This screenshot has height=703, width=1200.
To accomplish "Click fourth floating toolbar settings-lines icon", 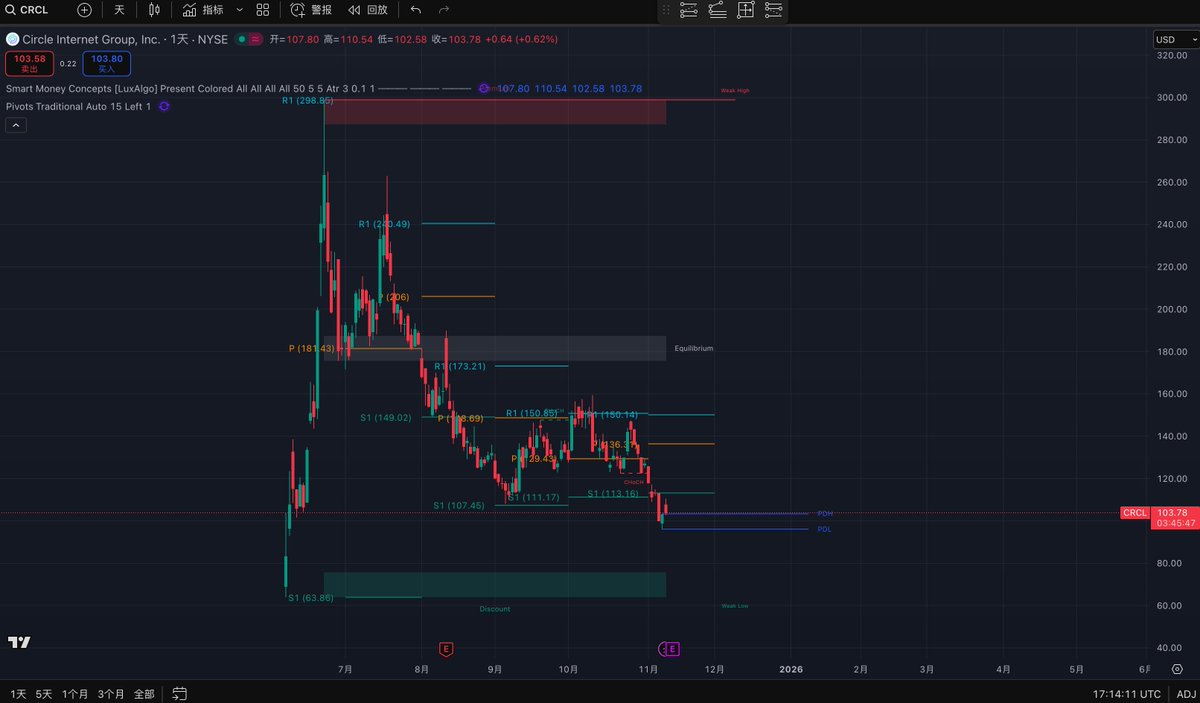I will tap(773, 11).
